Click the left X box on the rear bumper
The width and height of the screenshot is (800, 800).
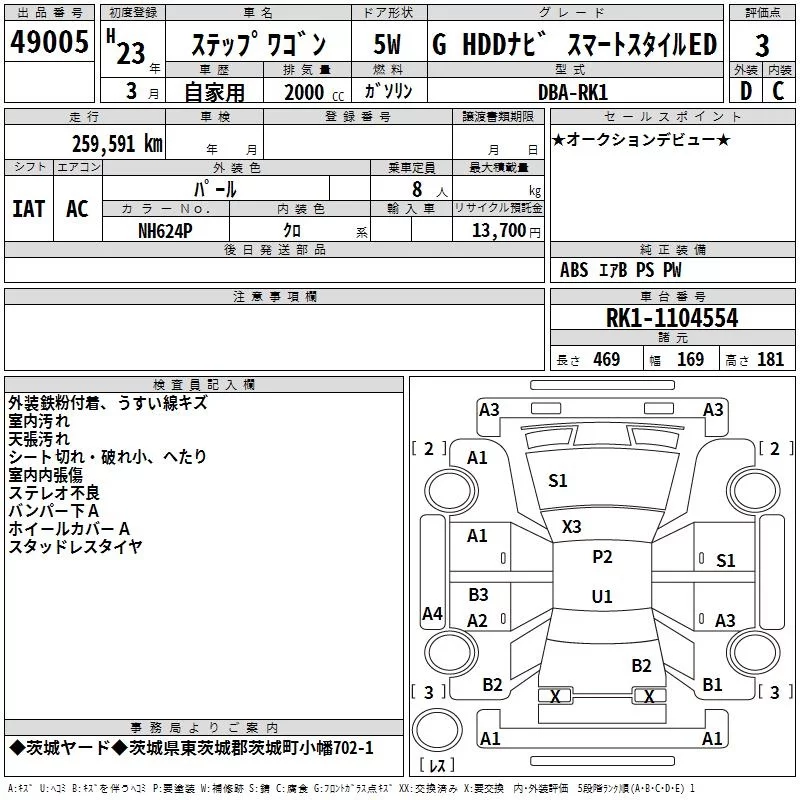(554, 696)
